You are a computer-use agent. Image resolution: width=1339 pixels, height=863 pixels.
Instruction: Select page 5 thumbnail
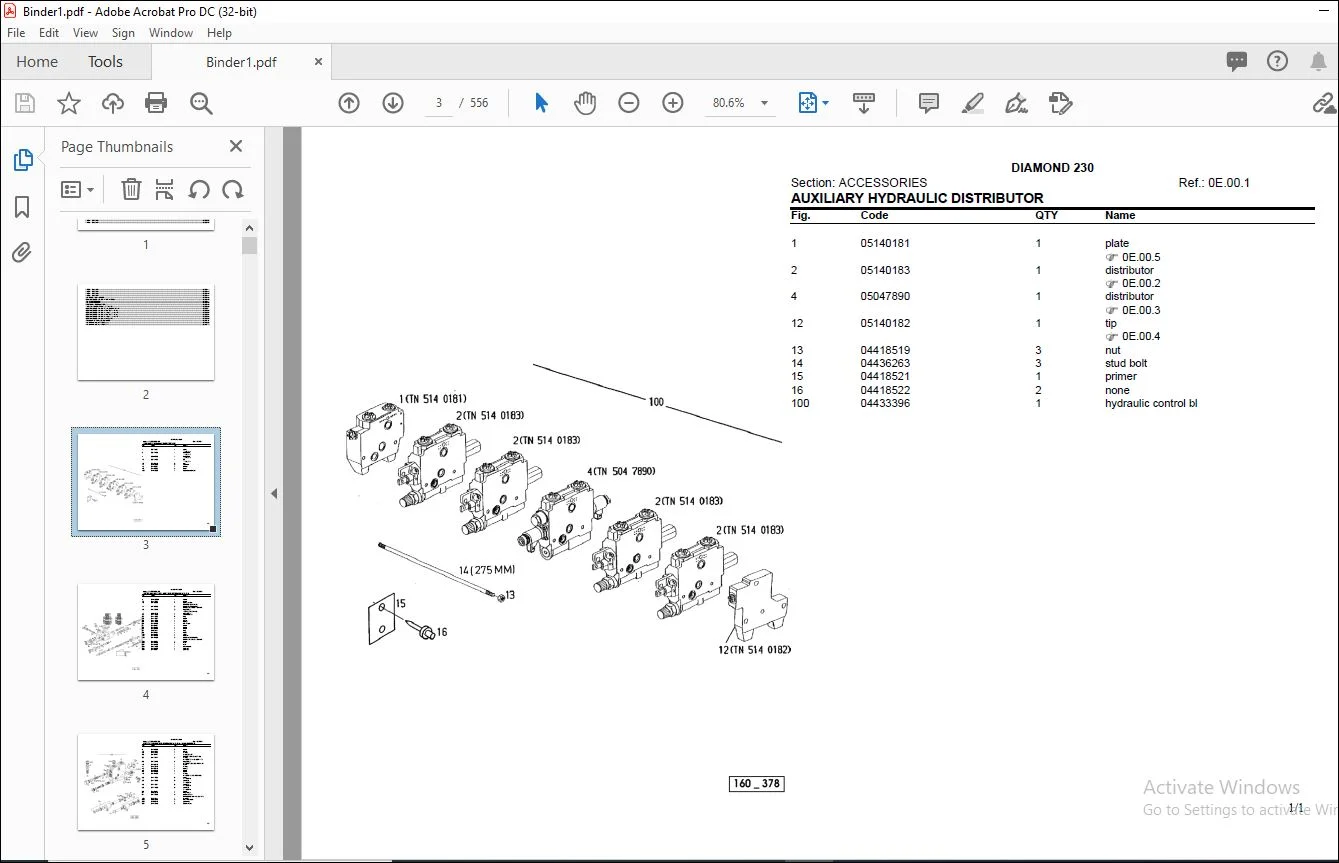click(146, 782)
